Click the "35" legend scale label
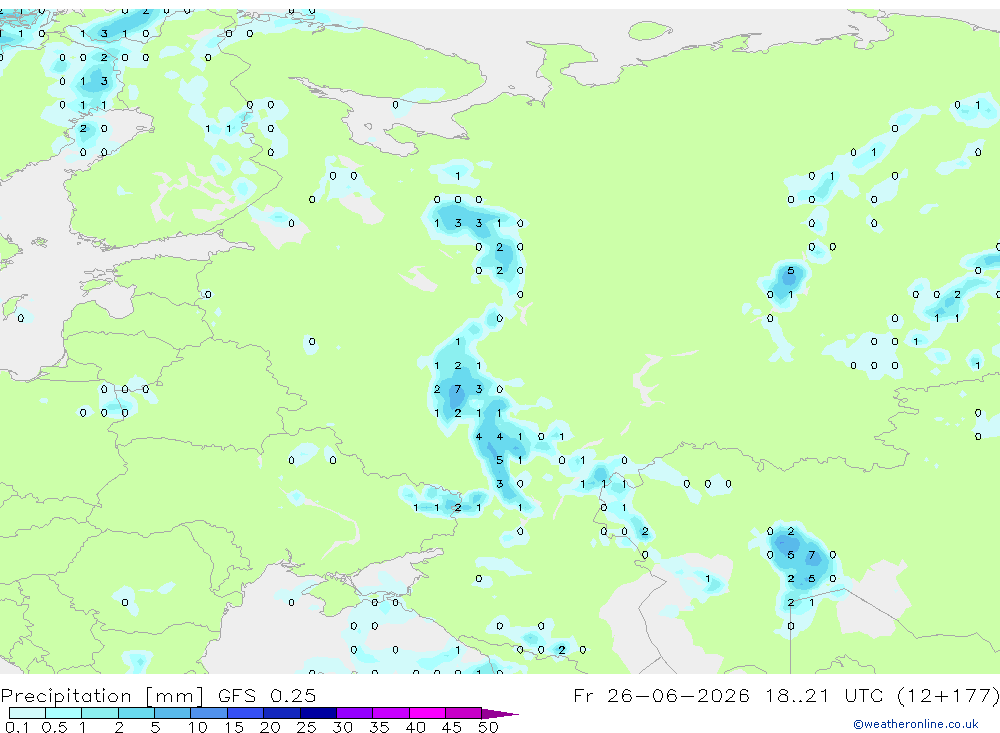Image resolution: width=1000 pixels, height=733 pixels. (379, 727)
